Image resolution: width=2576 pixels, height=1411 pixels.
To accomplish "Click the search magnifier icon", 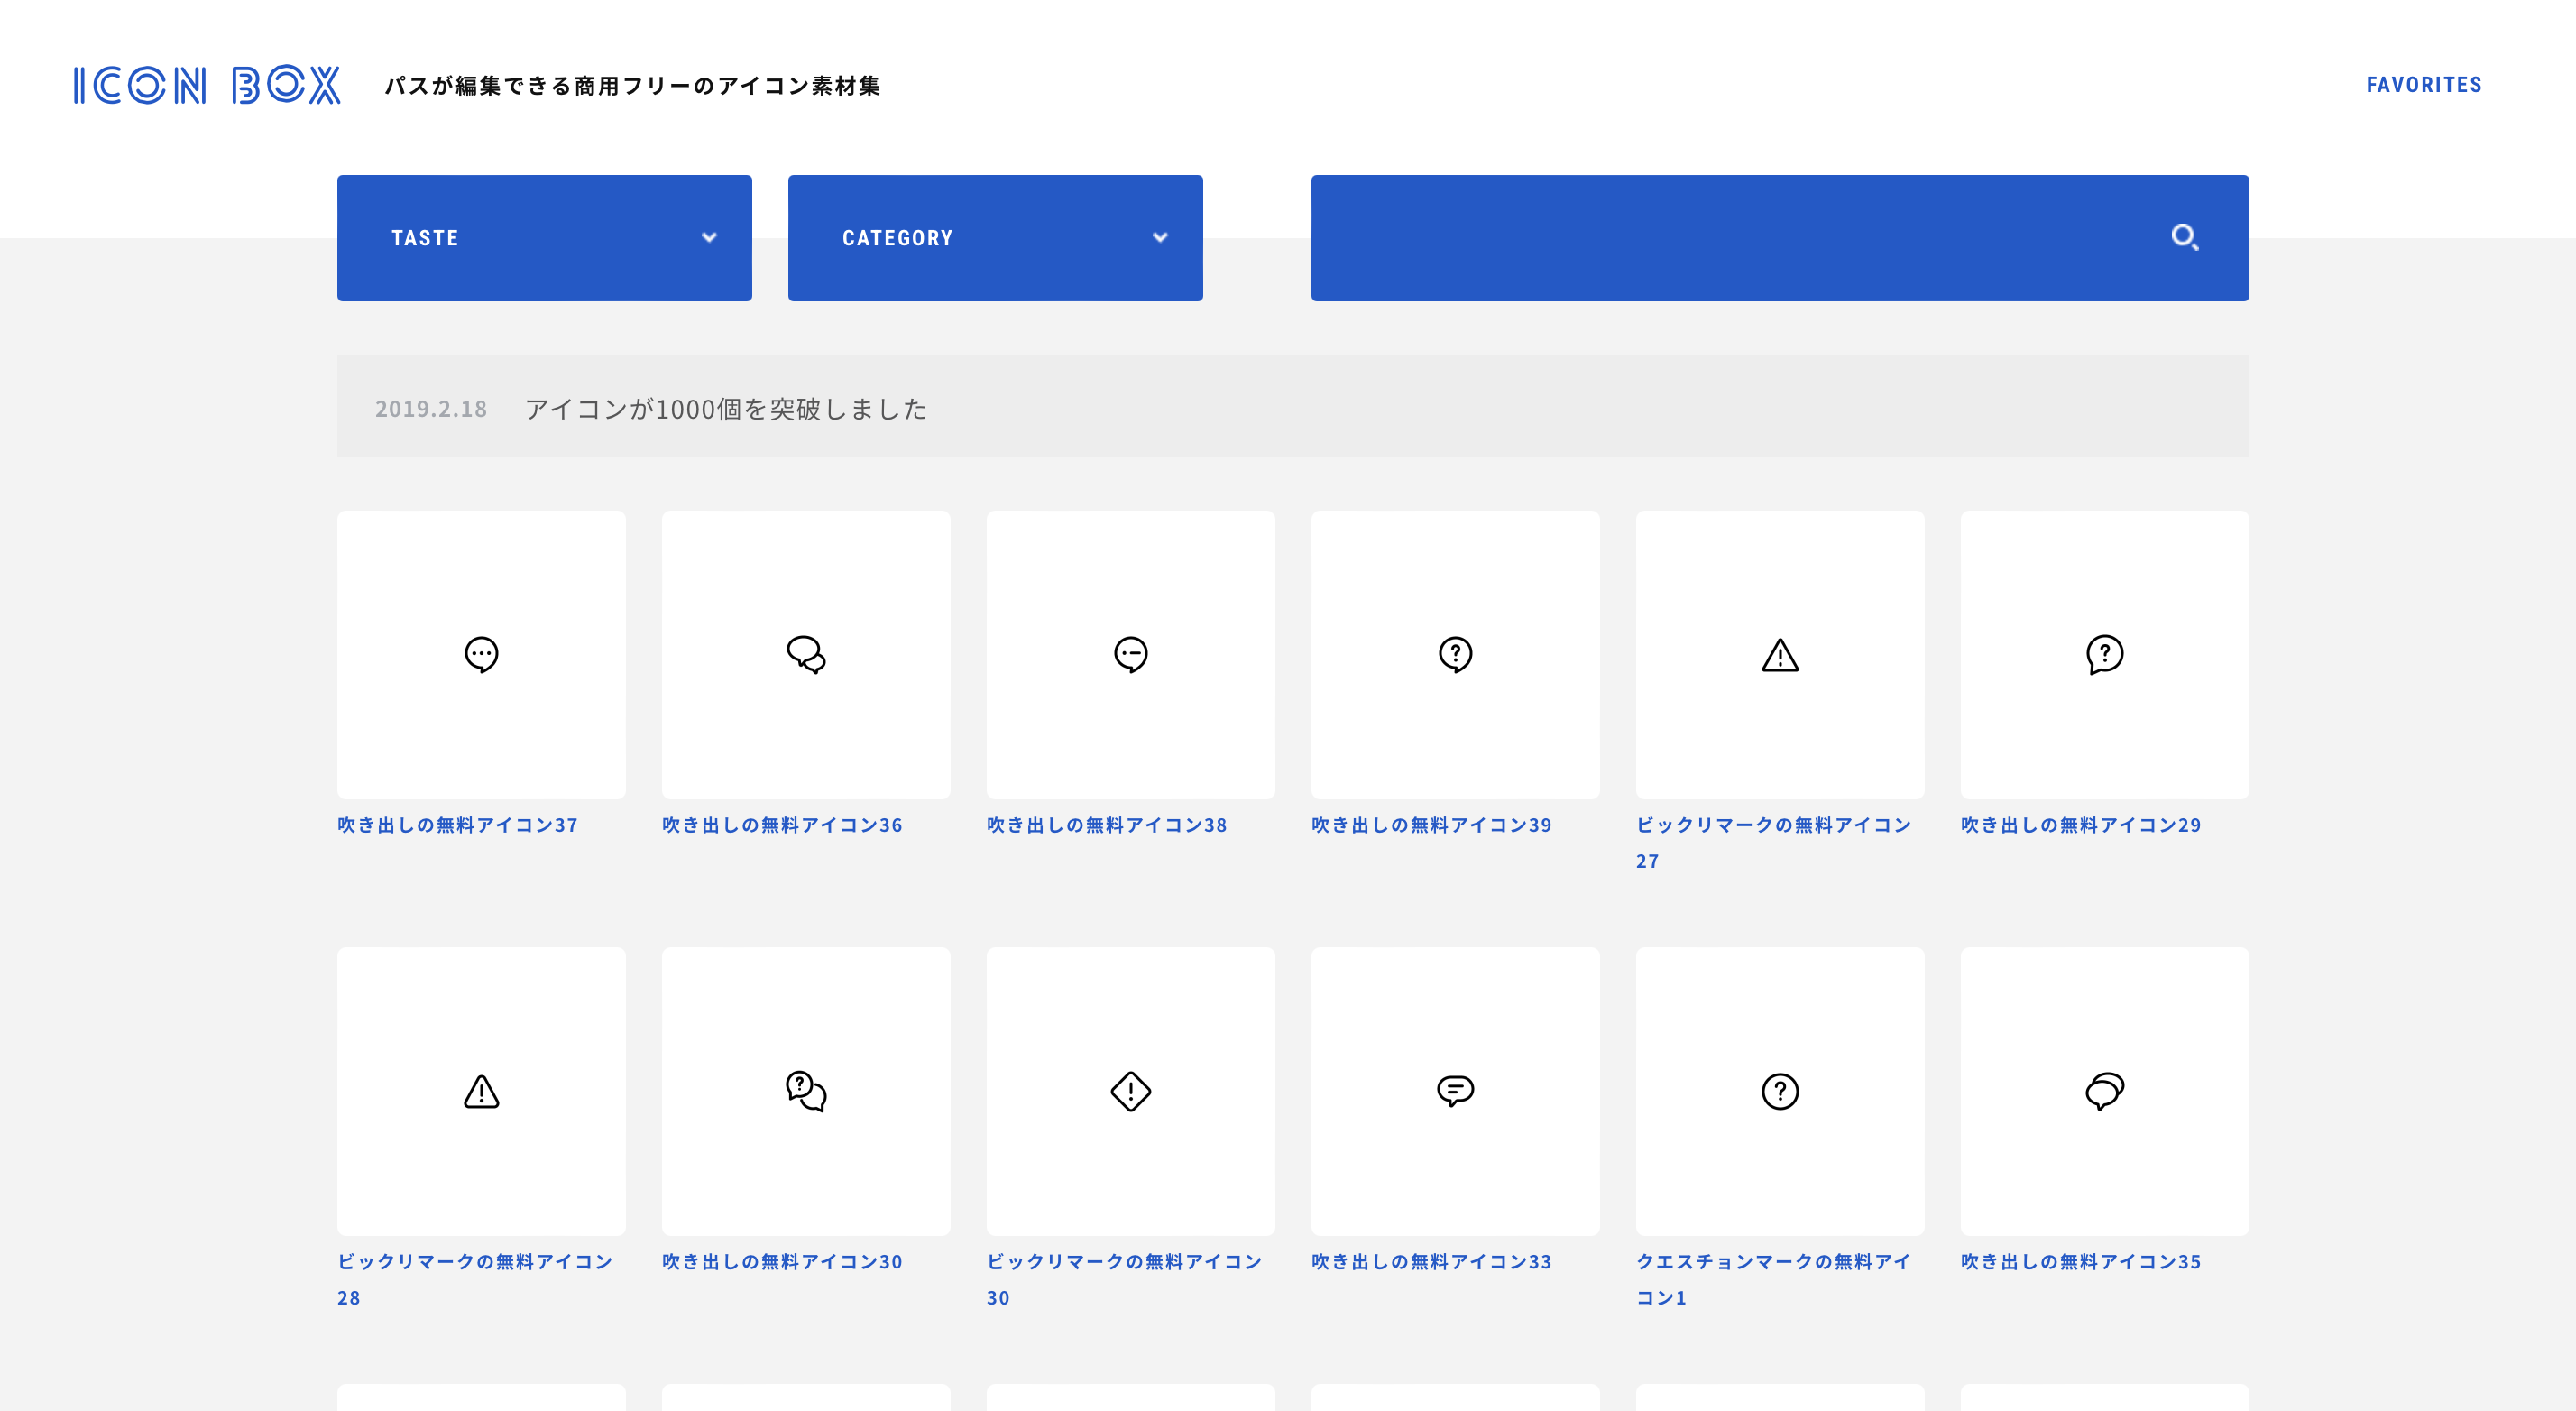I will tap(2184, 238).
